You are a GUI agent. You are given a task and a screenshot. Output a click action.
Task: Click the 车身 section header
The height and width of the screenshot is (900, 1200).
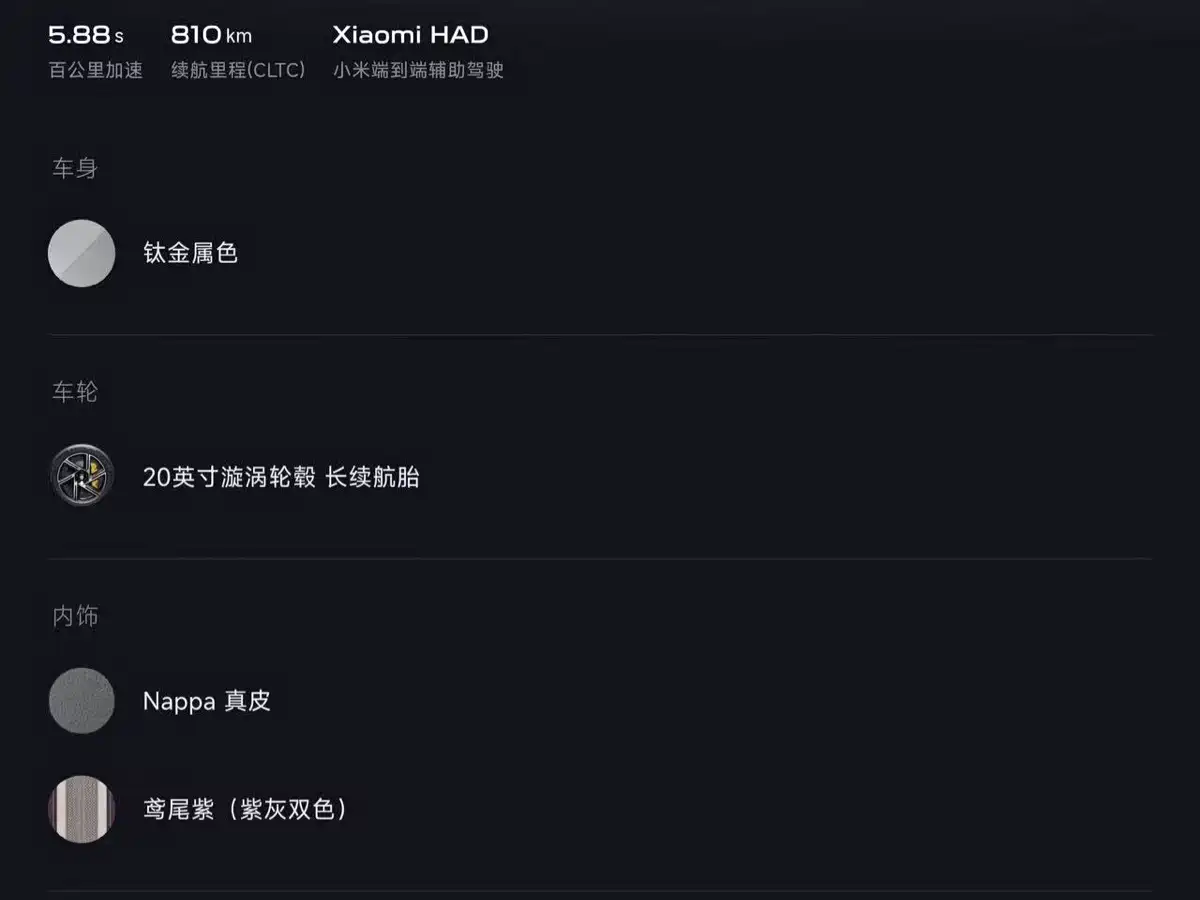click(75, 168)
